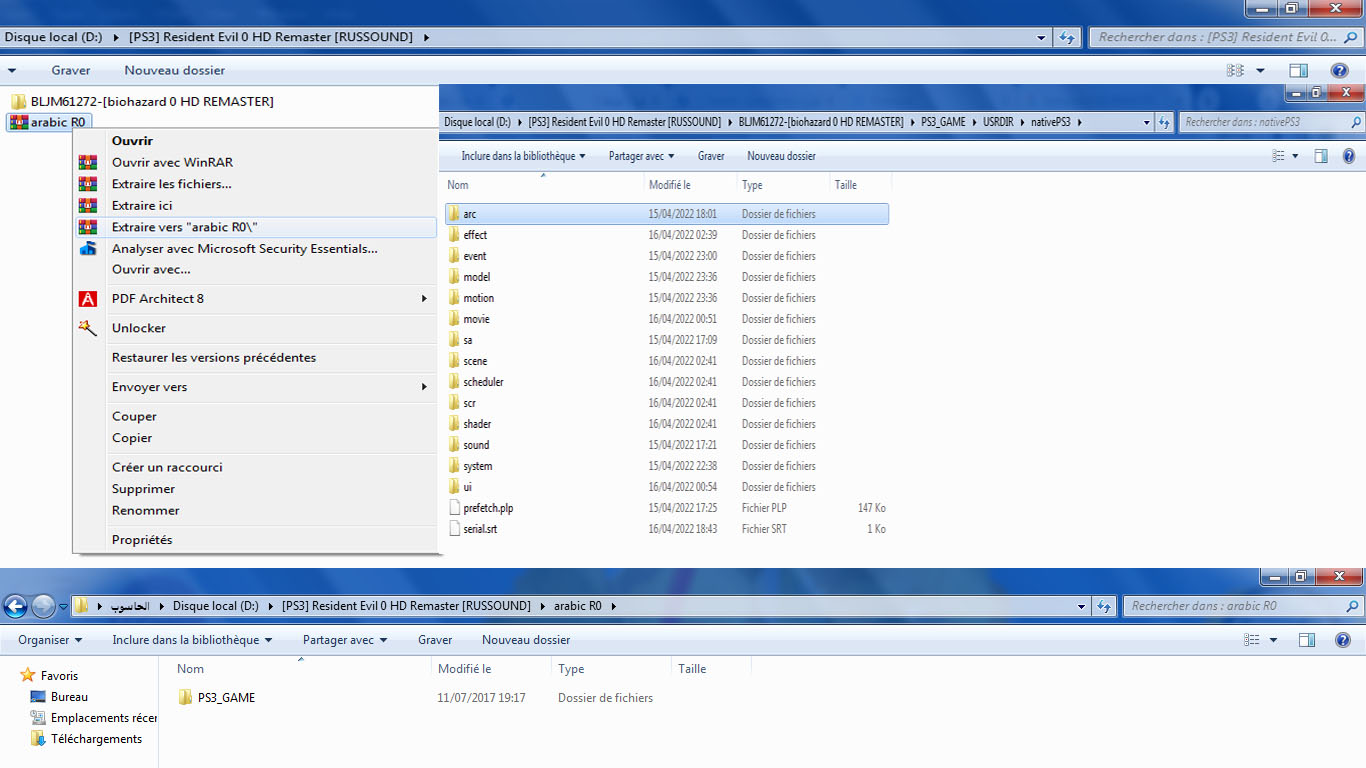
Task: Click the Bureau desktop icon in sidebar
Action: (x=38, y=697)
